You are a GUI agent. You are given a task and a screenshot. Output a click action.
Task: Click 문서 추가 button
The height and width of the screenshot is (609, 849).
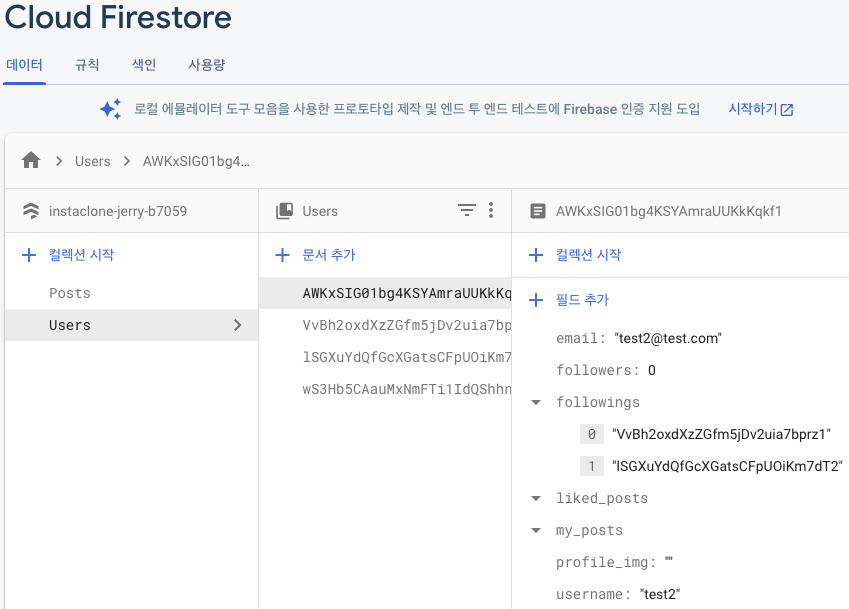(x=329, y=255)
